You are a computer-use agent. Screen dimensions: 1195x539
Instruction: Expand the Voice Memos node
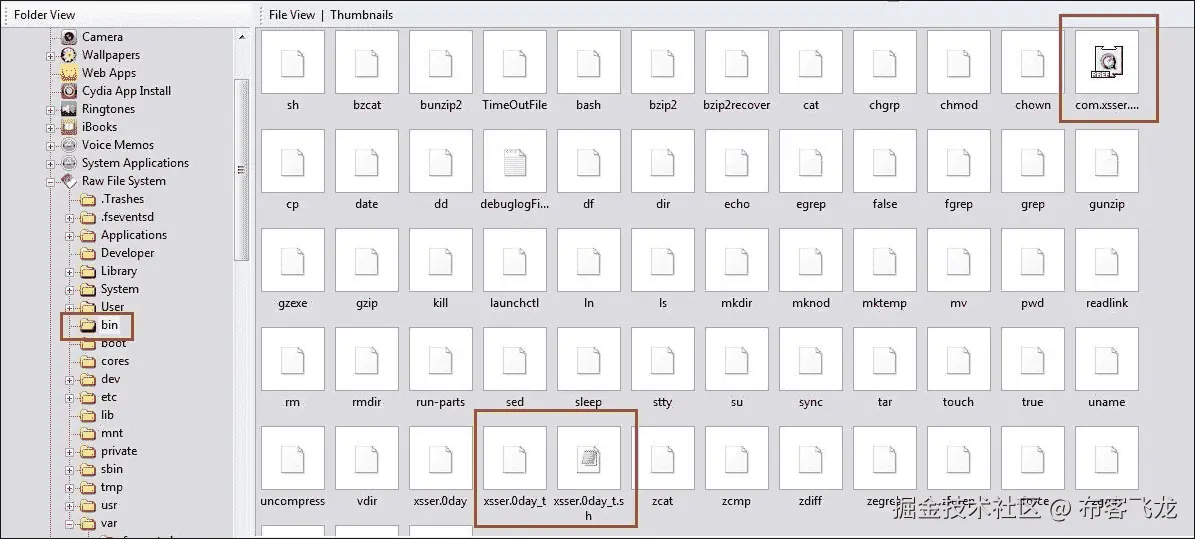(x=50, y=146)
